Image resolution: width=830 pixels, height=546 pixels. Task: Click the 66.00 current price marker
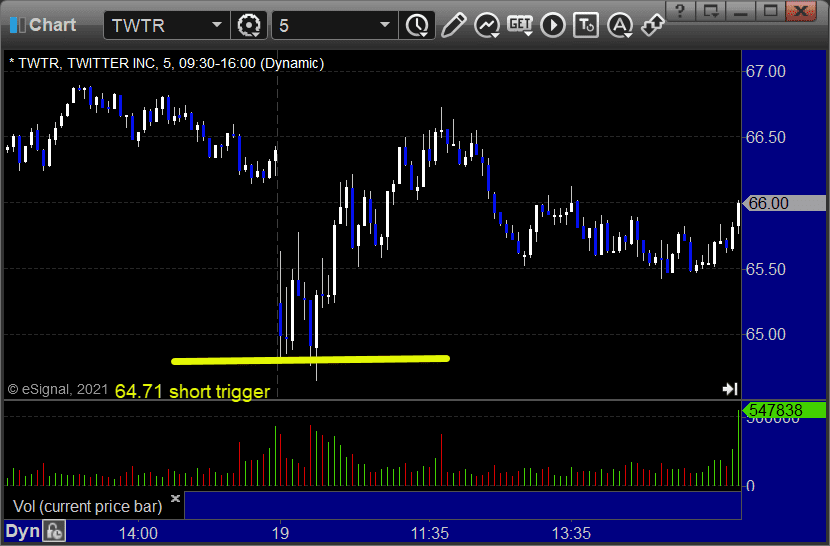(784, 203)
